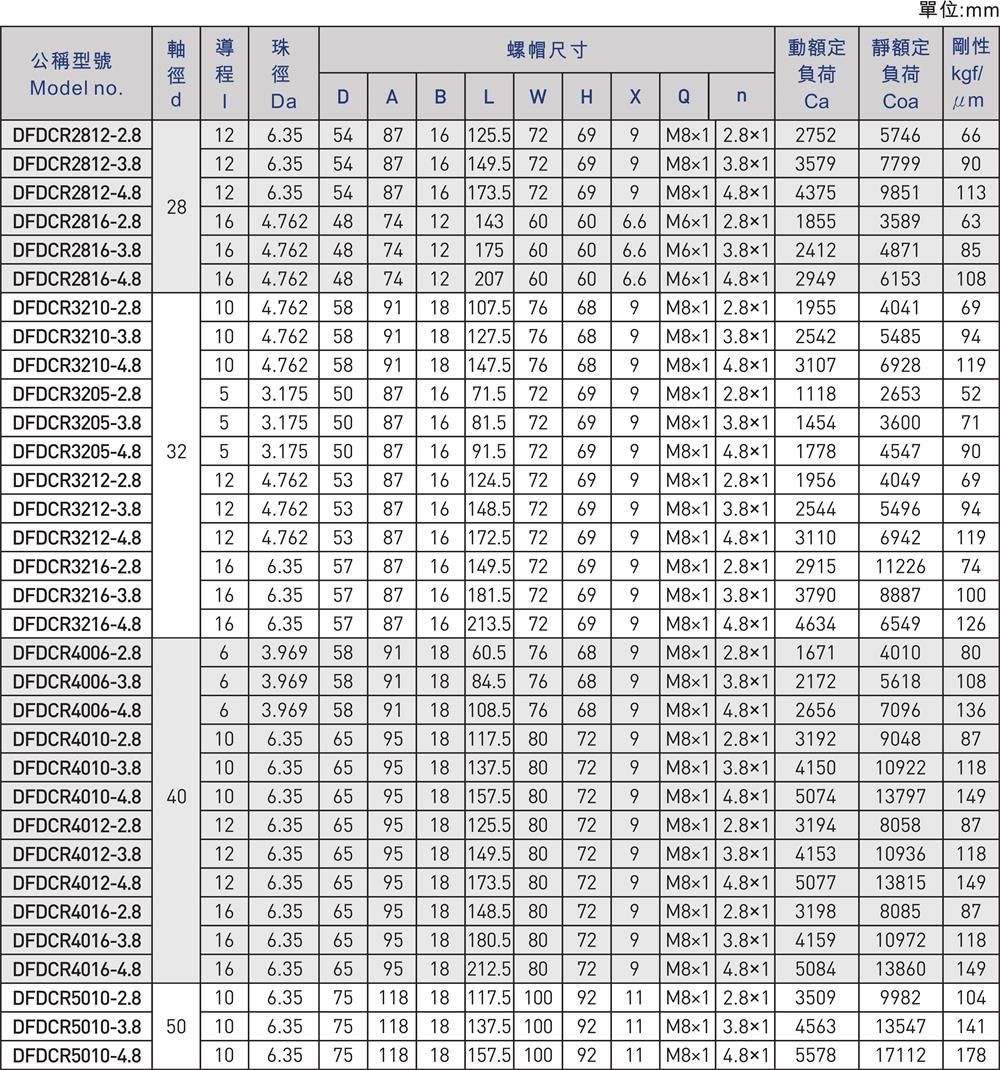Screen dimensions: 1000x1070
Task: Select the Da ball diameter column header
Action: [283, 74]
